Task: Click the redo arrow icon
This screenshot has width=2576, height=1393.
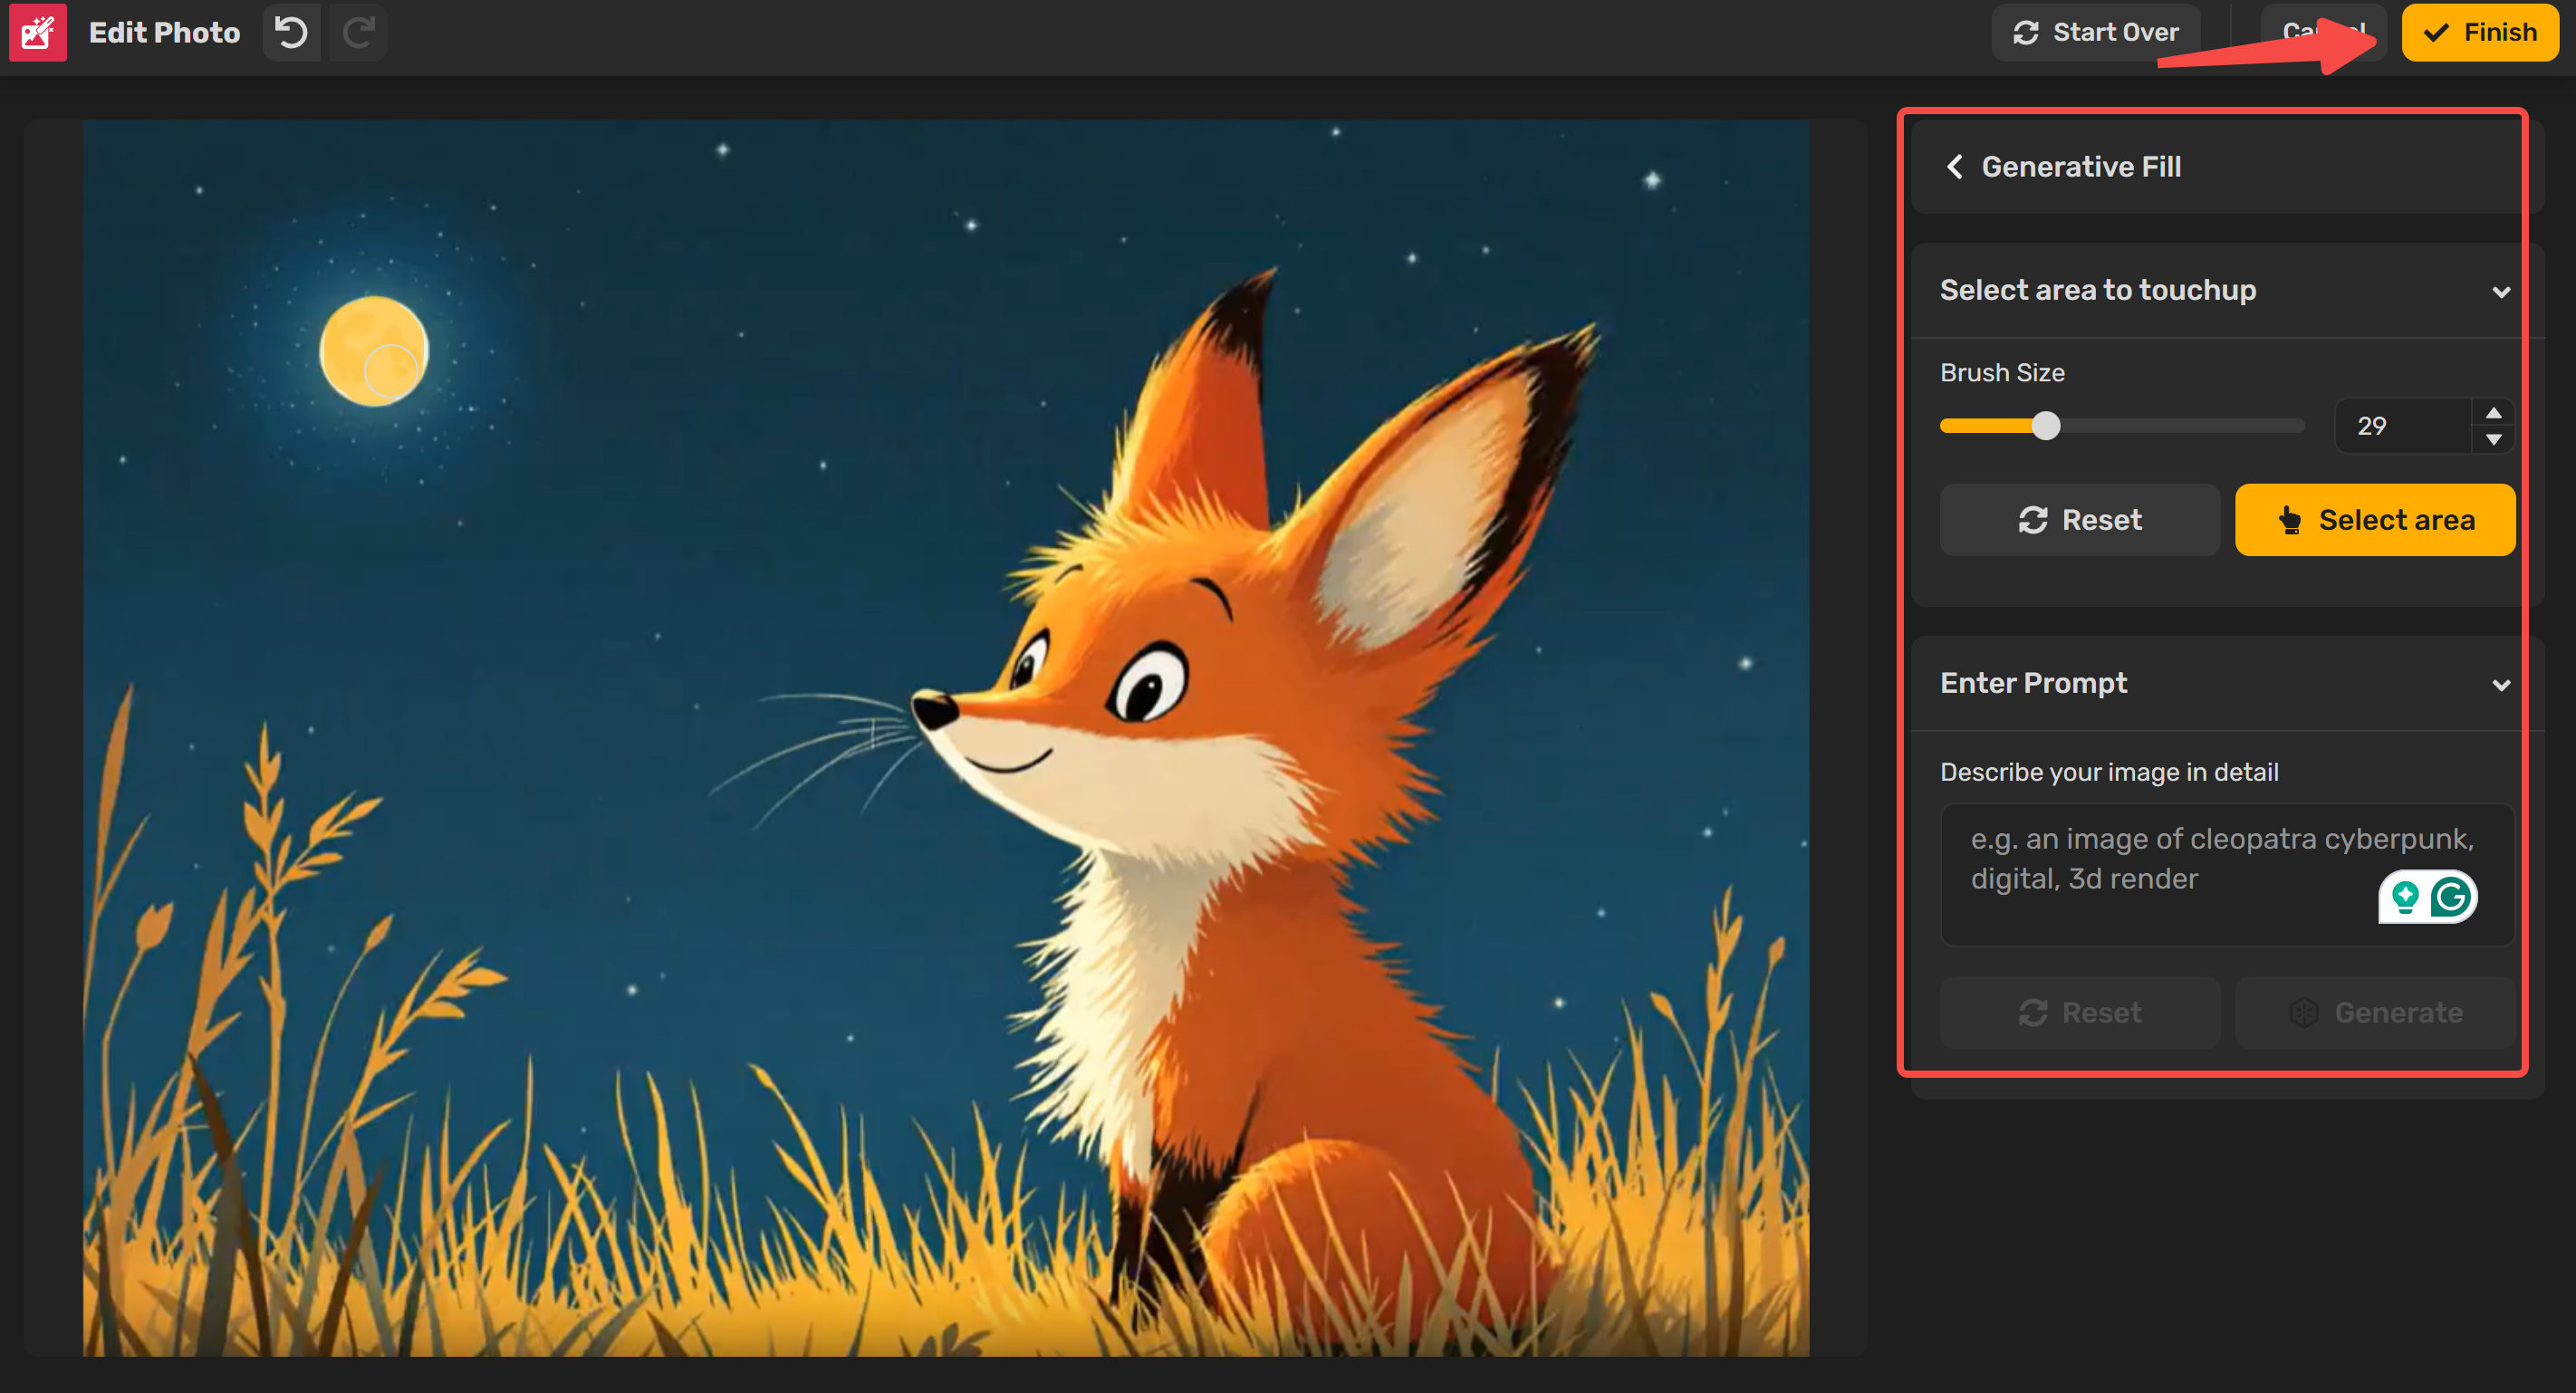Action: tap(358, 33)
